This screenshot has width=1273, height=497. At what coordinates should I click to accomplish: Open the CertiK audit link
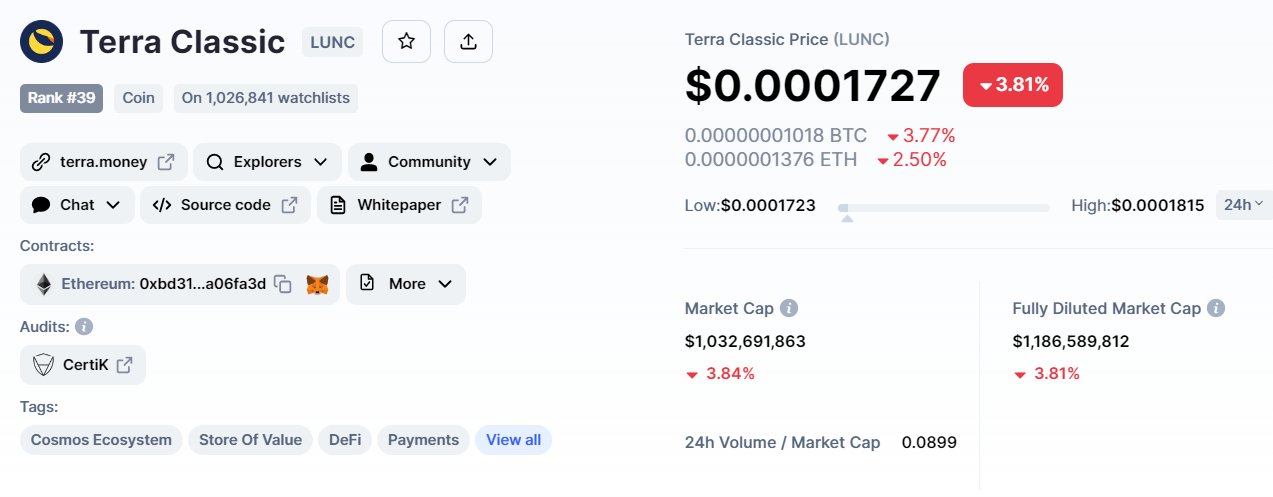tap(83, 365)
